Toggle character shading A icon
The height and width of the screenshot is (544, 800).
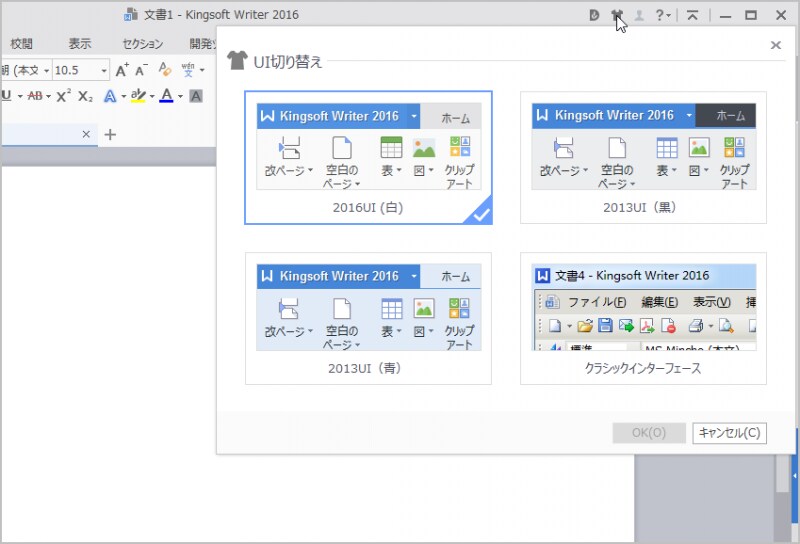coord(196,95)
